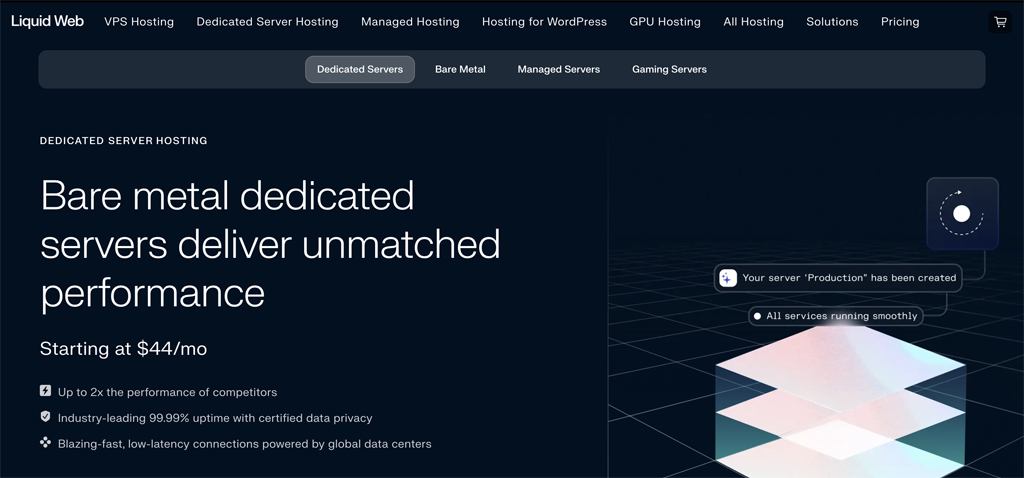Open Hosting for WordPress menu

pyautogui.click(x=544, y=22)
